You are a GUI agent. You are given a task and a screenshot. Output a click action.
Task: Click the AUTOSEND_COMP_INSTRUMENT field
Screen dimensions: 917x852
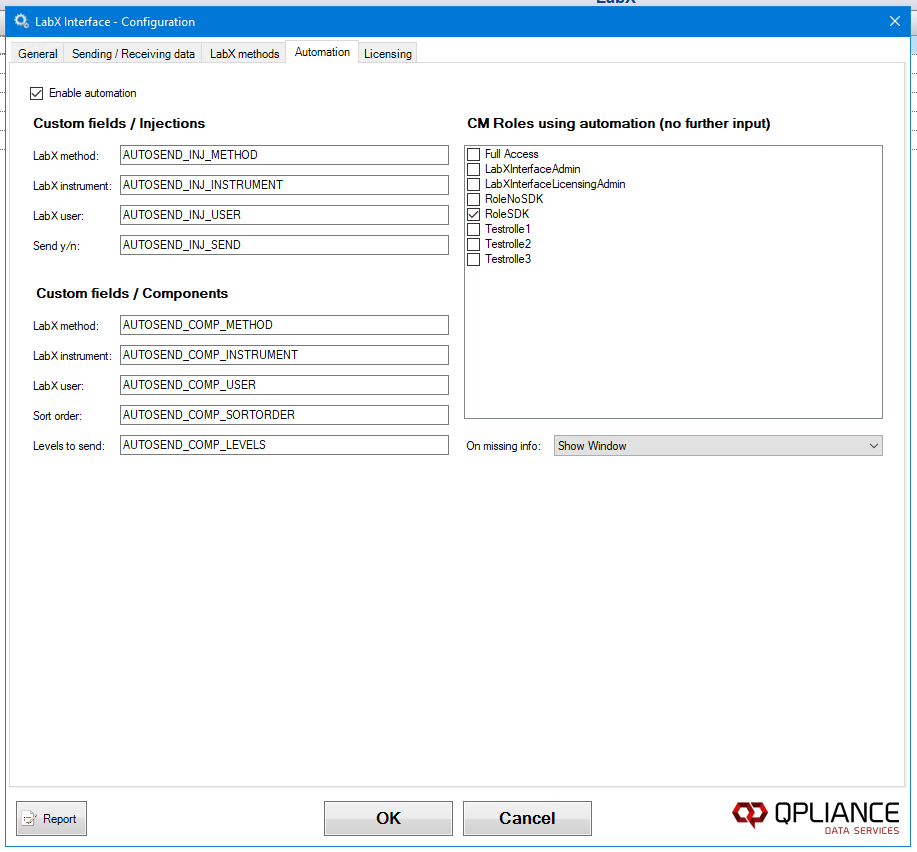pos(284,355)
